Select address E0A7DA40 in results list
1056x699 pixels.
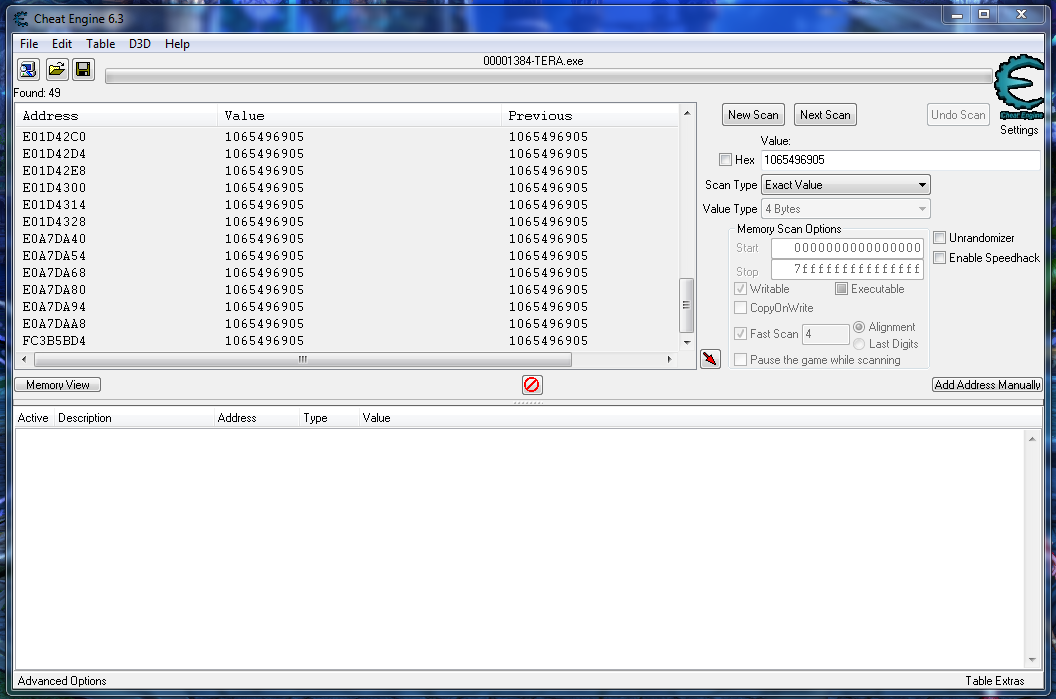(x=54, y=239)
